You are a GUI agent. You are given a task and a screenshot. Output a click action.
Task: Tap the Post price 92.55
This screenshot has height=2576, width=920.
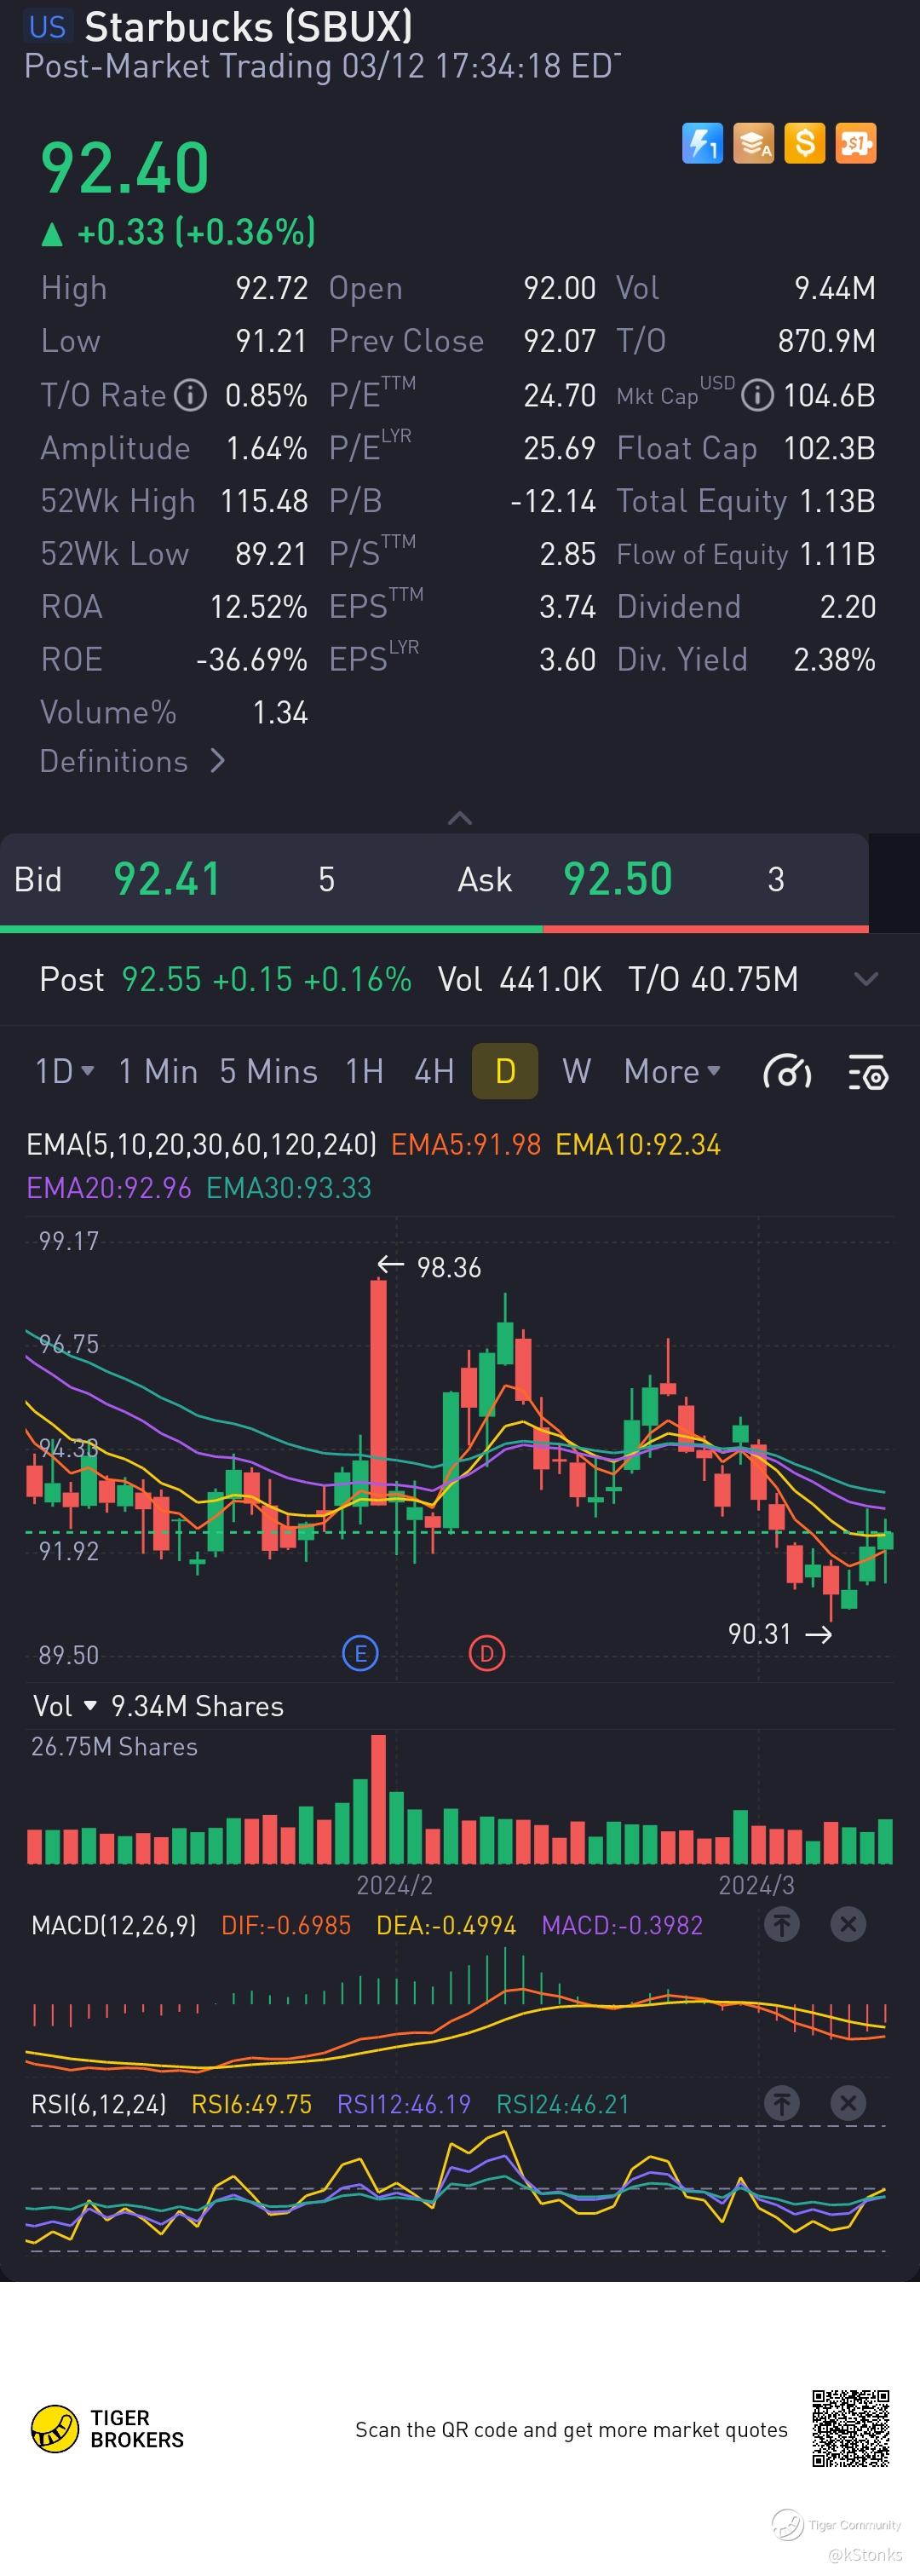point(161,979)
